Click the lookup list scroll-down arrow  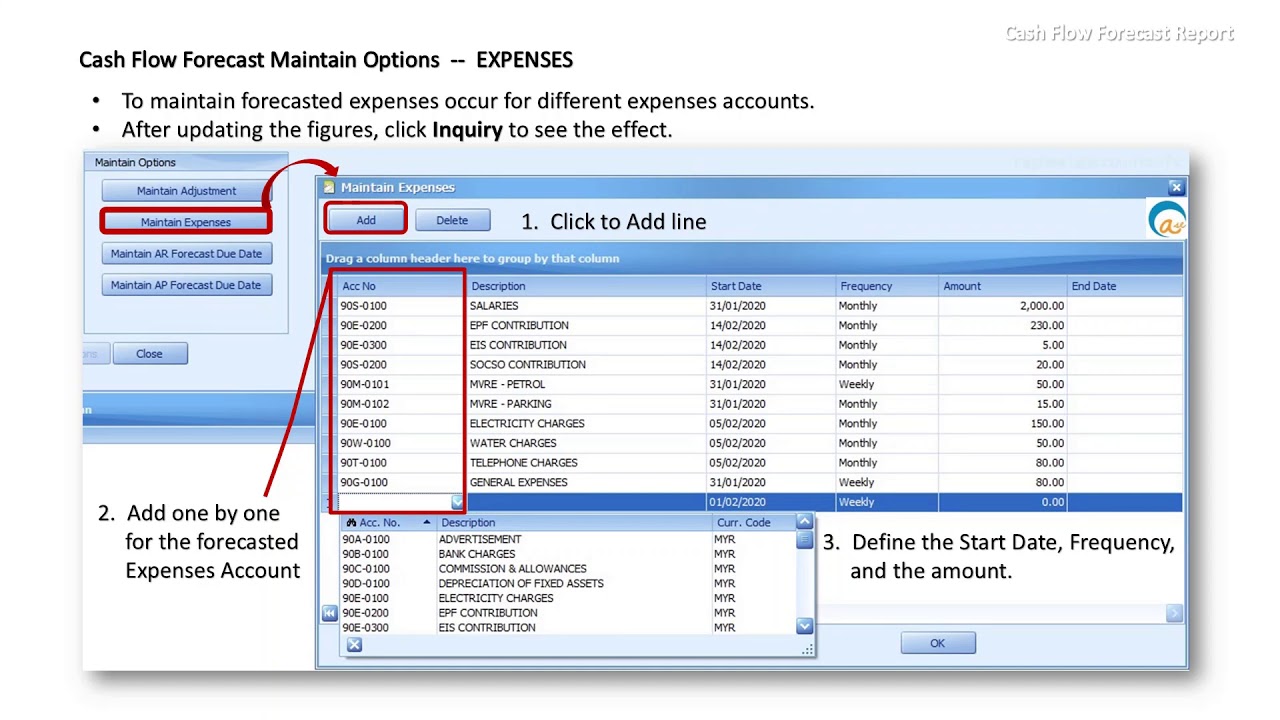pyautogui.click(x=804, y=626)
